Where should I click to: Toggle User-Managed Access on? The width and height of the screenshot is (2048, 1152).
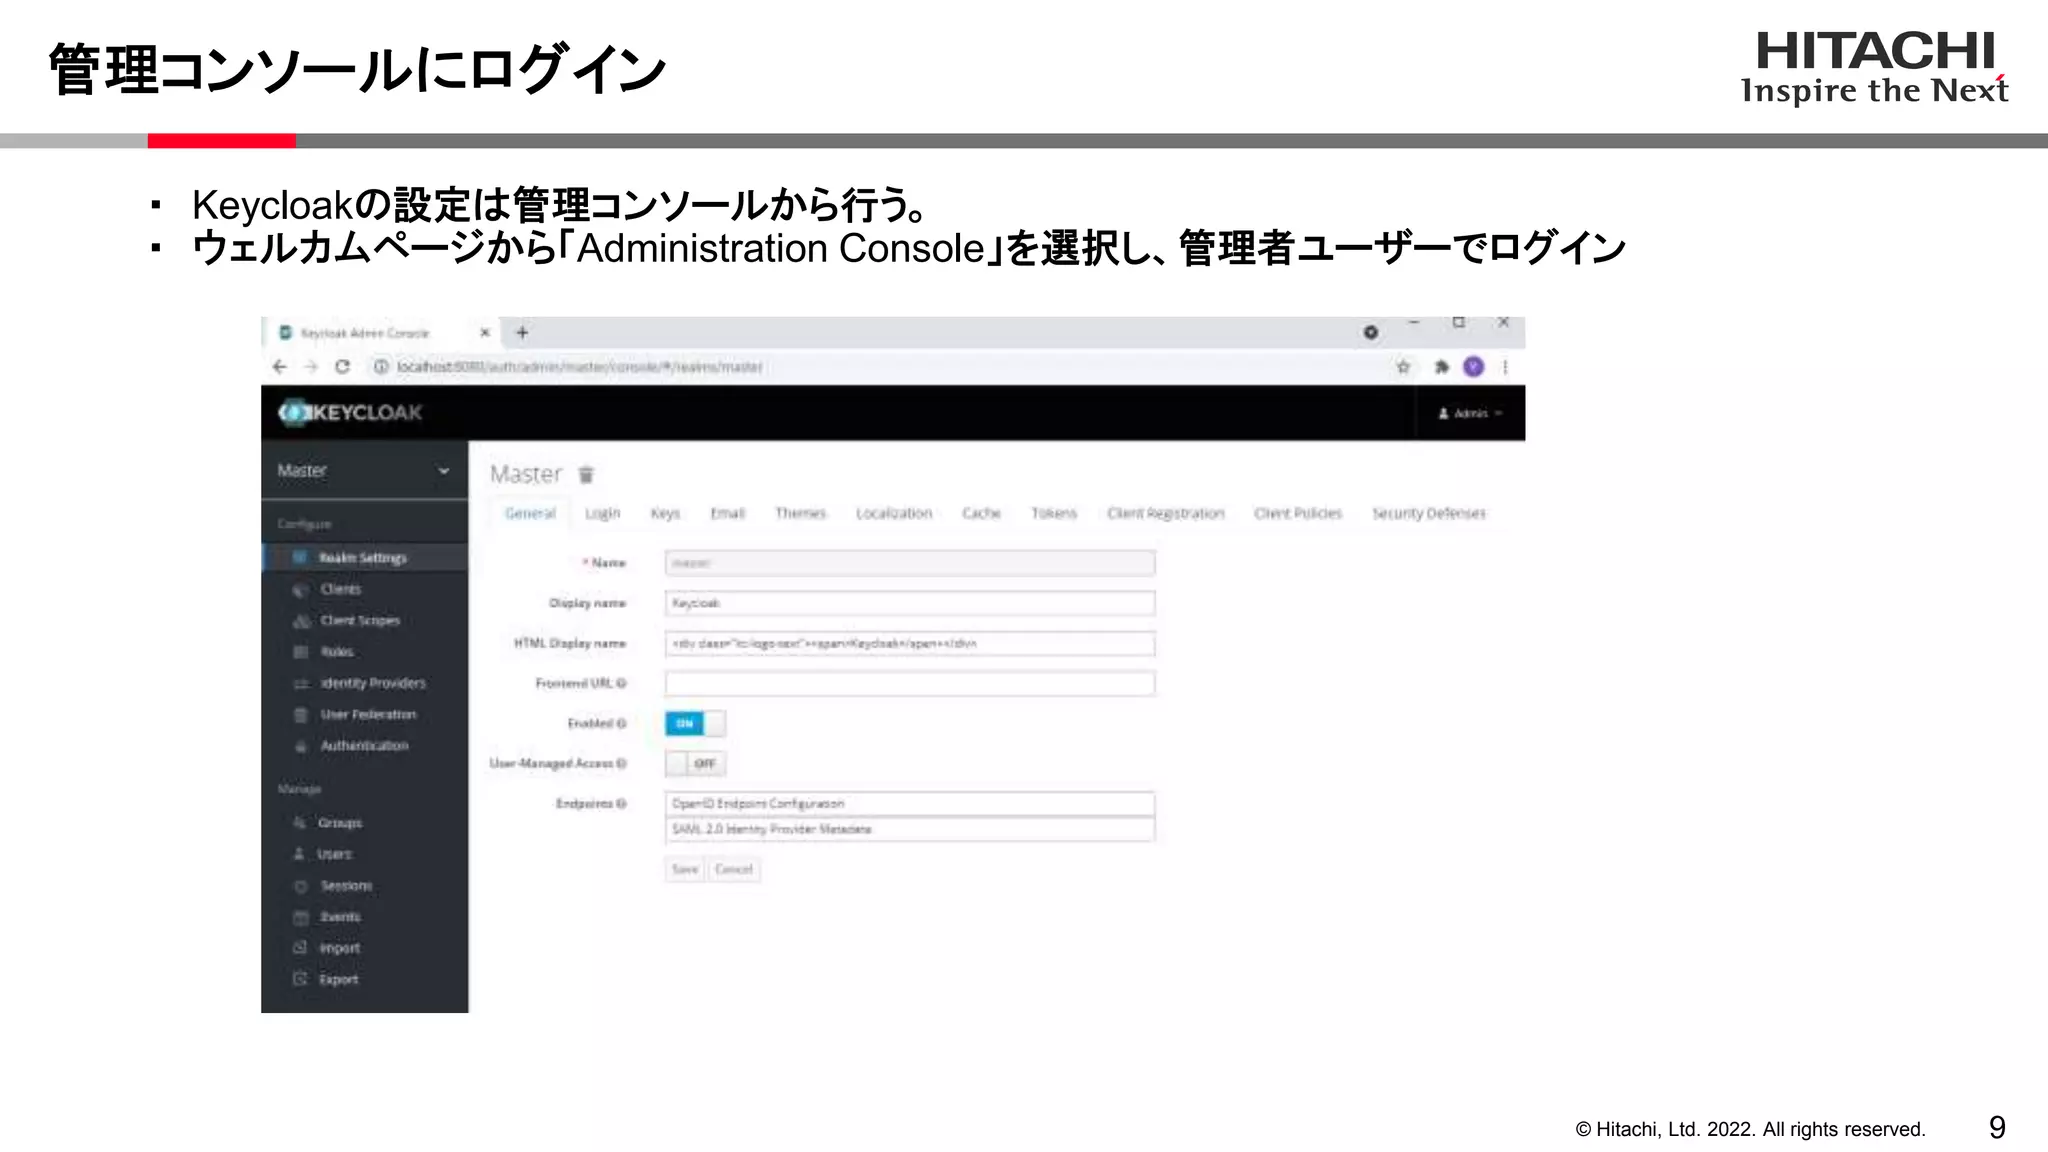(695, 763)
